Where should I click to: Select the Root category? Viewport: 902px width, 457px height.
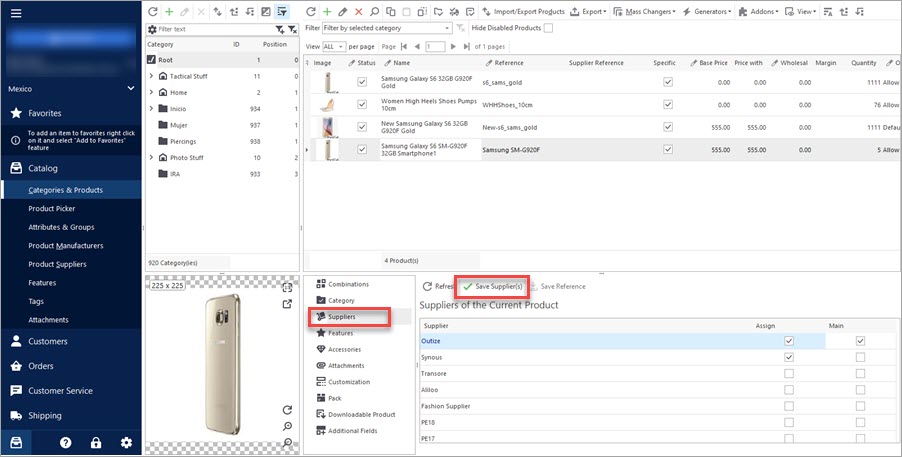[x=165, y=60]
